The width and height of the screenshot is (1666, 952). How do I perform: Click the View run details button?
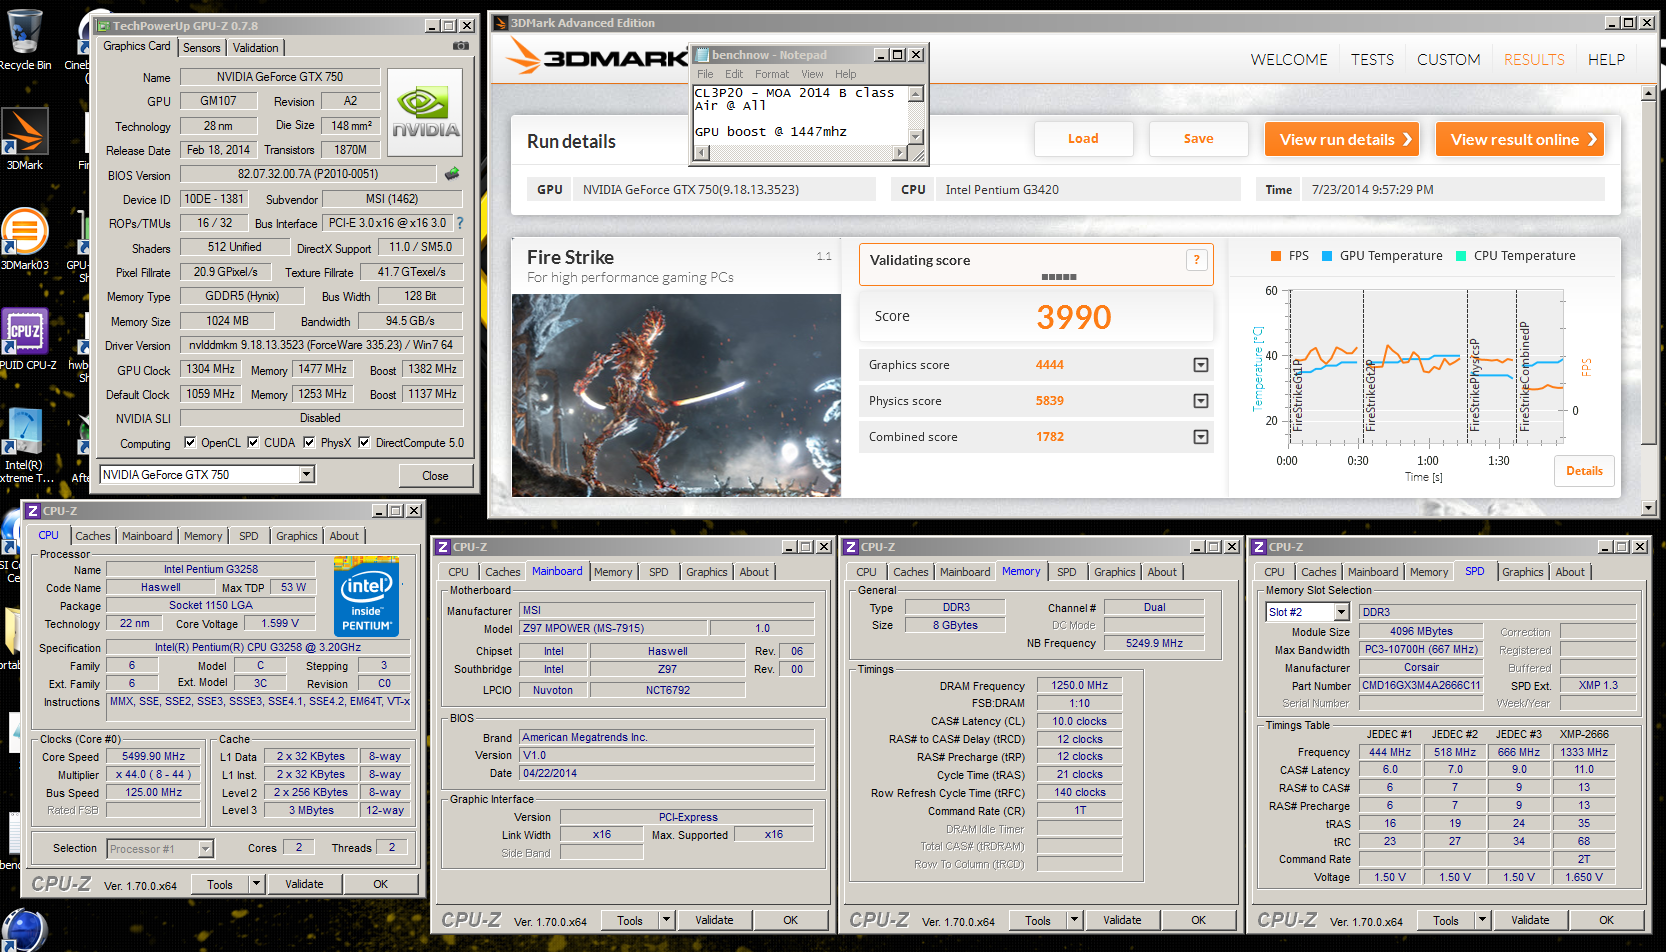click(1344, 139)
